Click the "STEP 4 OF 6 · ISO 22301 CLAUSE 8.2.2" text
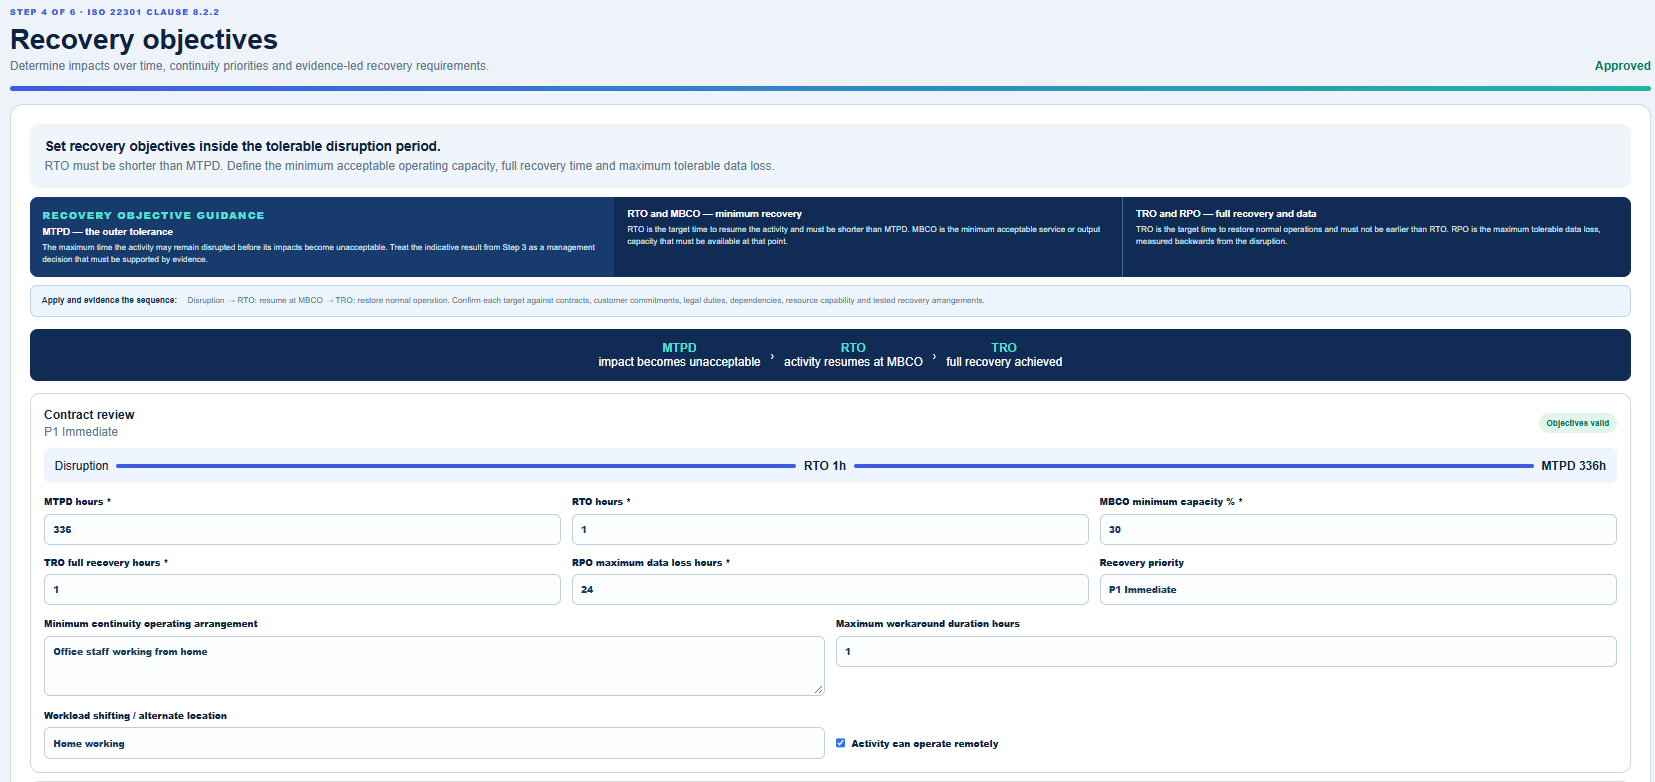Viewport: 1655px width, 782px height. tap(115, 12)
